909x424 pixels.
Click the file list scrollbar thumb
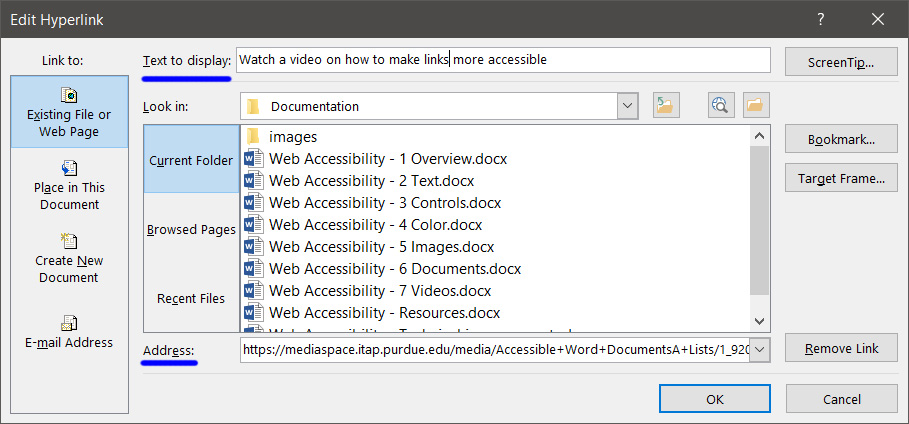pos(760,220)
